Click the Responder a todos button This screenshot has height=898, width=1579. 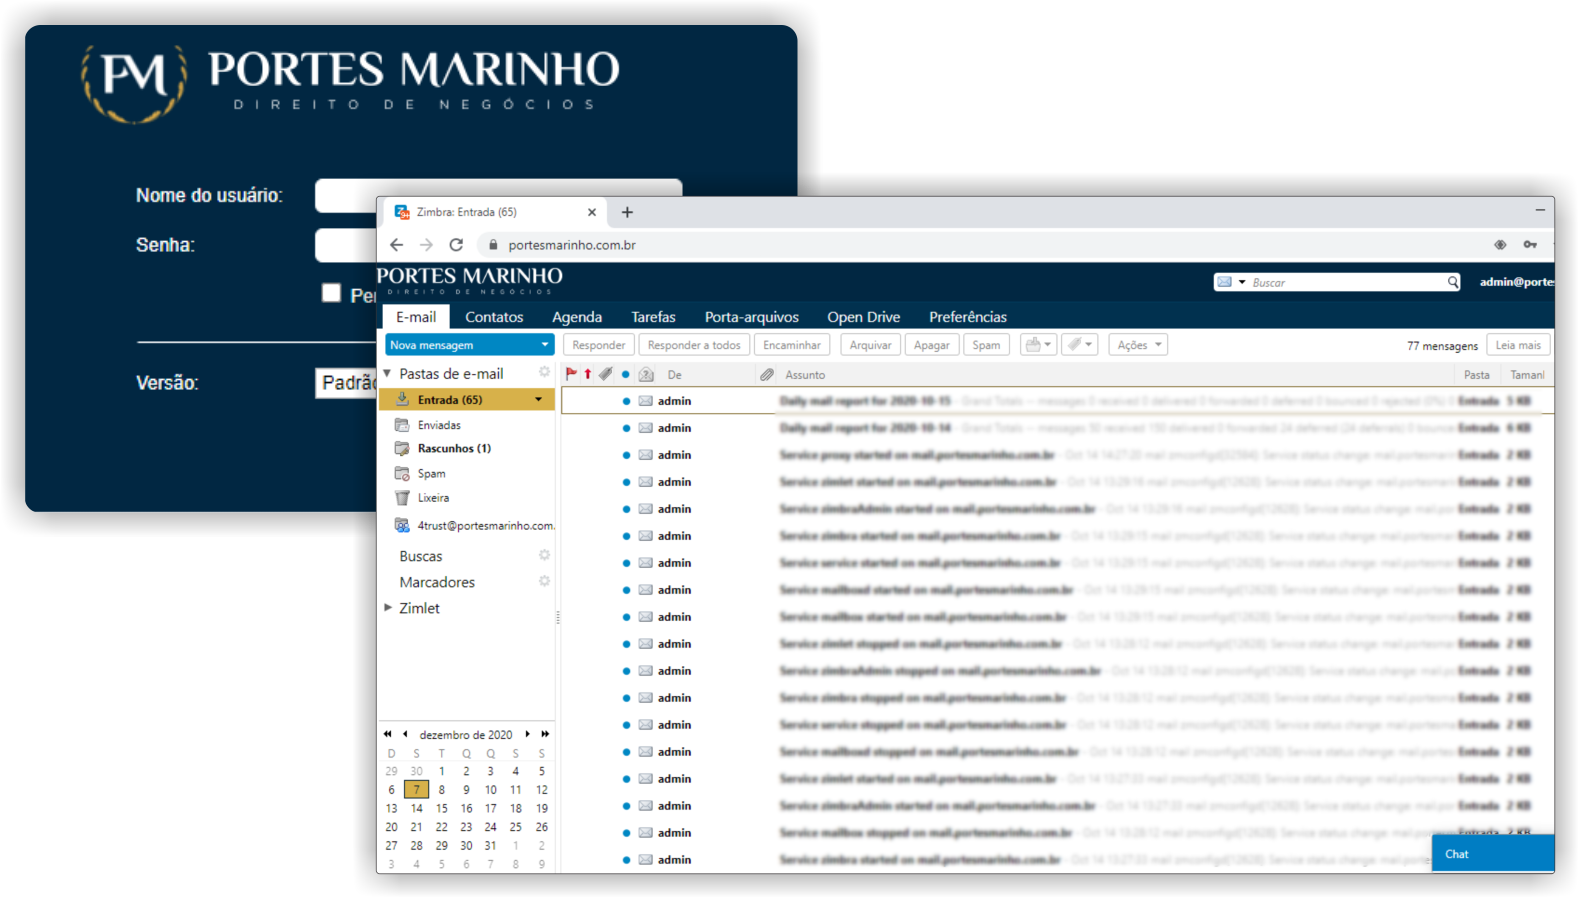(x=694, y=345)
